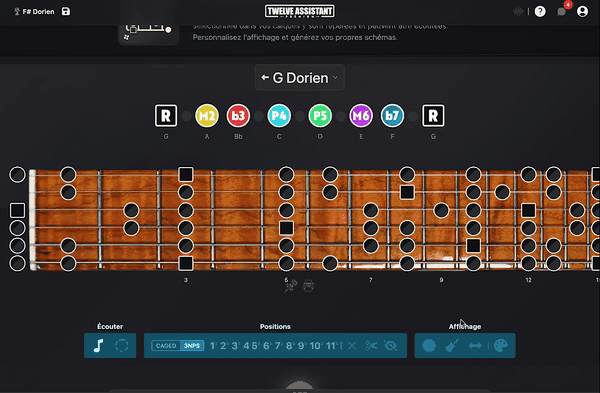
Task: Click the open low string square root note
Action: (17, 210)
